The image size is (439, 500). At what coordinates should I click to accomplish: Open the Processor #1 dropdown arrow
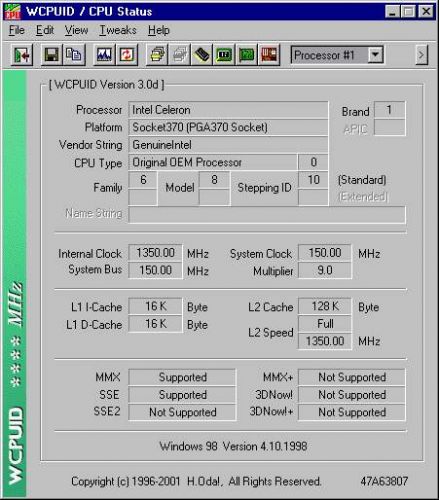coord(375,54)
